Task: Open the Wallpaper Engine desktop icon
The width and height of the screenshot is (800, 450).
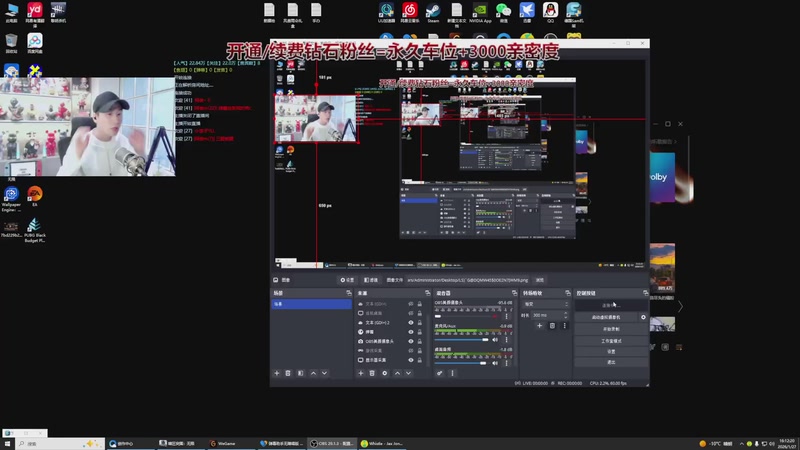Action: coord(11,198)
